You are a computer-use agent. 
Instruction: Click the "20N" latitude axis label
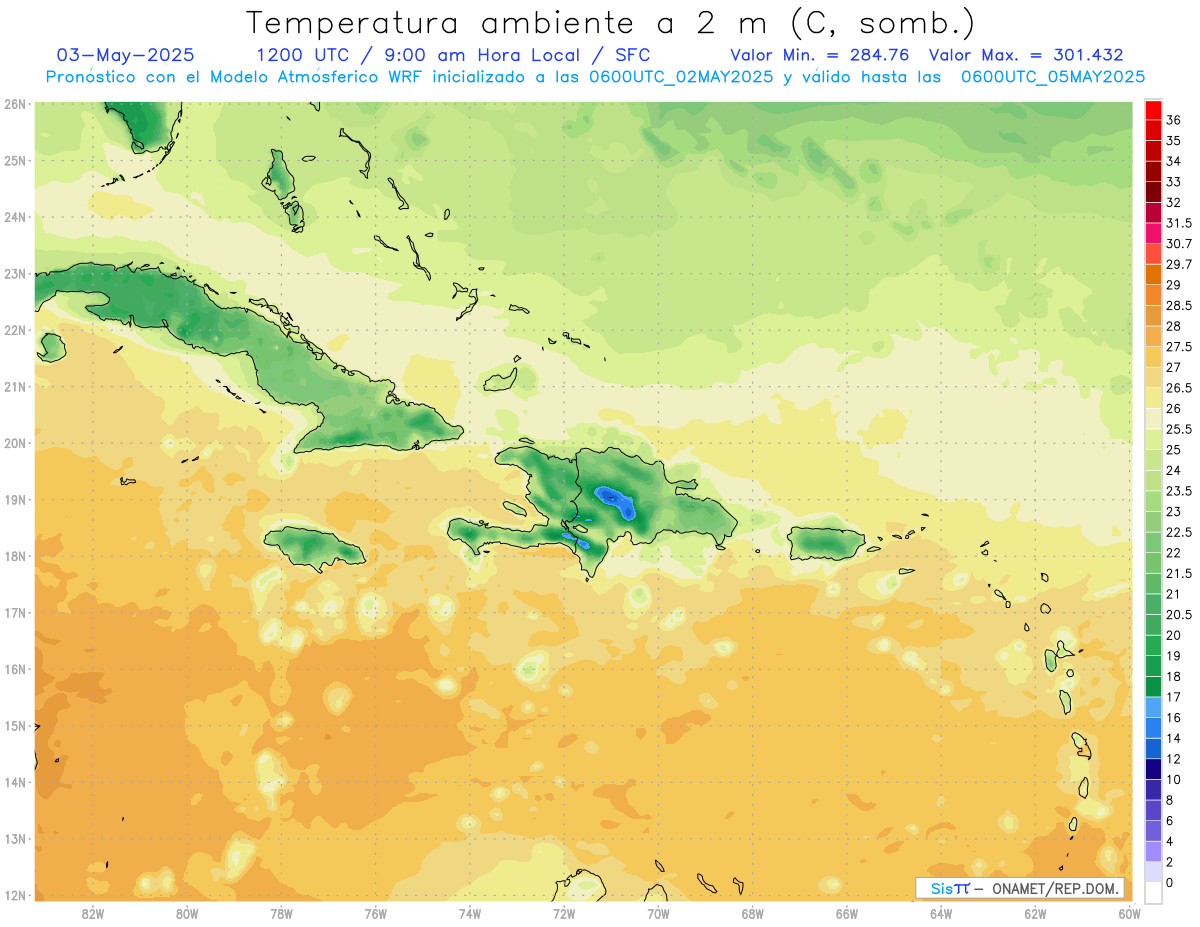point(15,443)
